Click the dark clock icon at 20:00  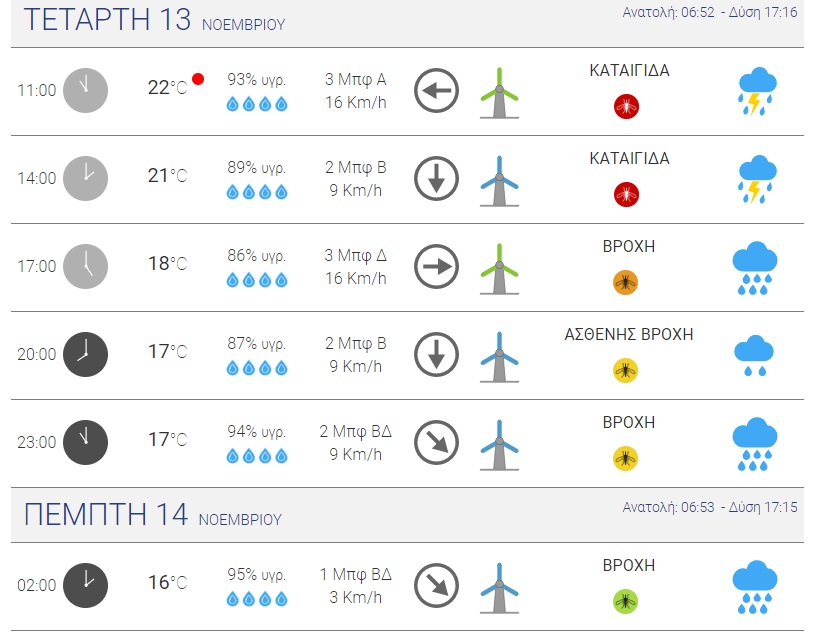tap(85, 353)
